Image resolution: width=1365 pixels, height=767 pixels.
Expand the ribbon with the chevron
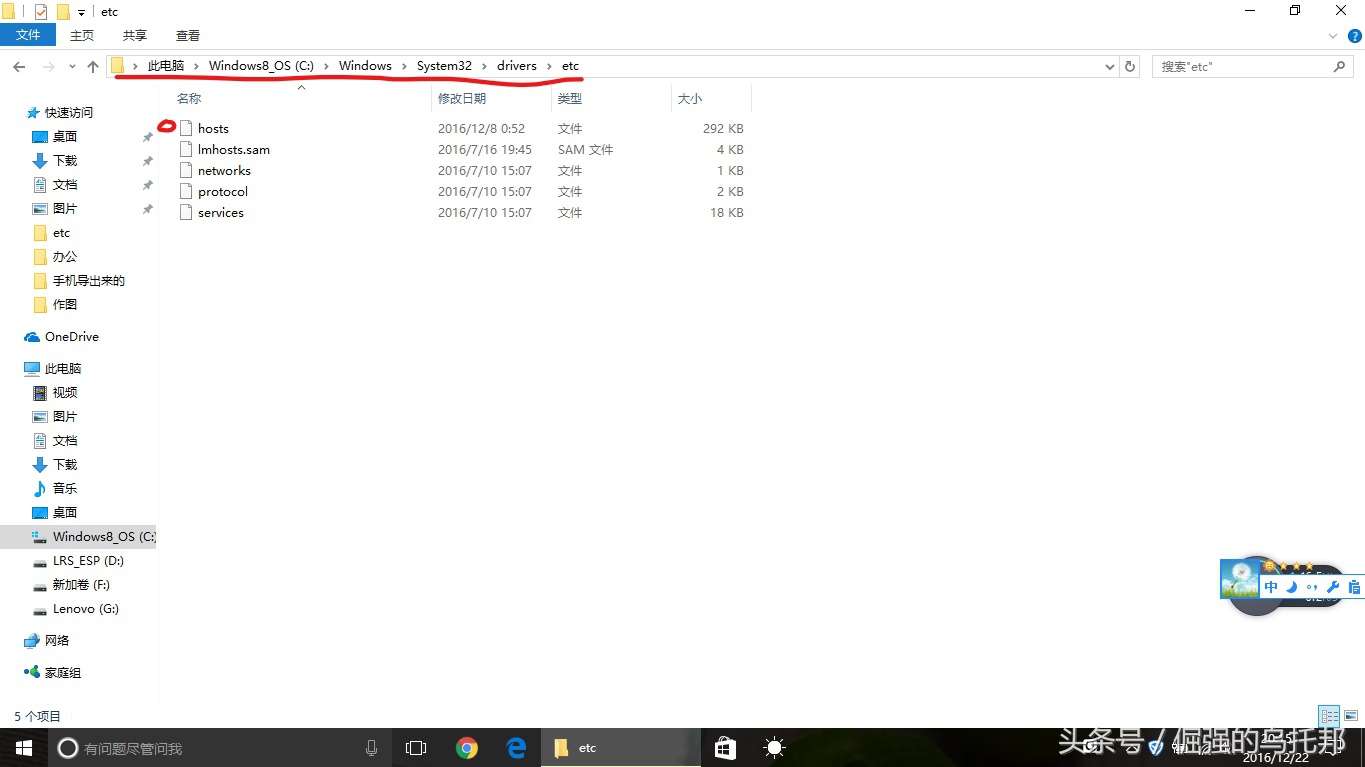click(1332, 36)
